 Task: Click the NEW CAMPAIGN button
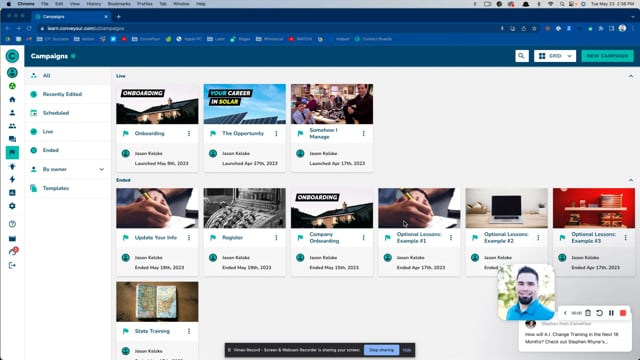click(x=607, y=56)
